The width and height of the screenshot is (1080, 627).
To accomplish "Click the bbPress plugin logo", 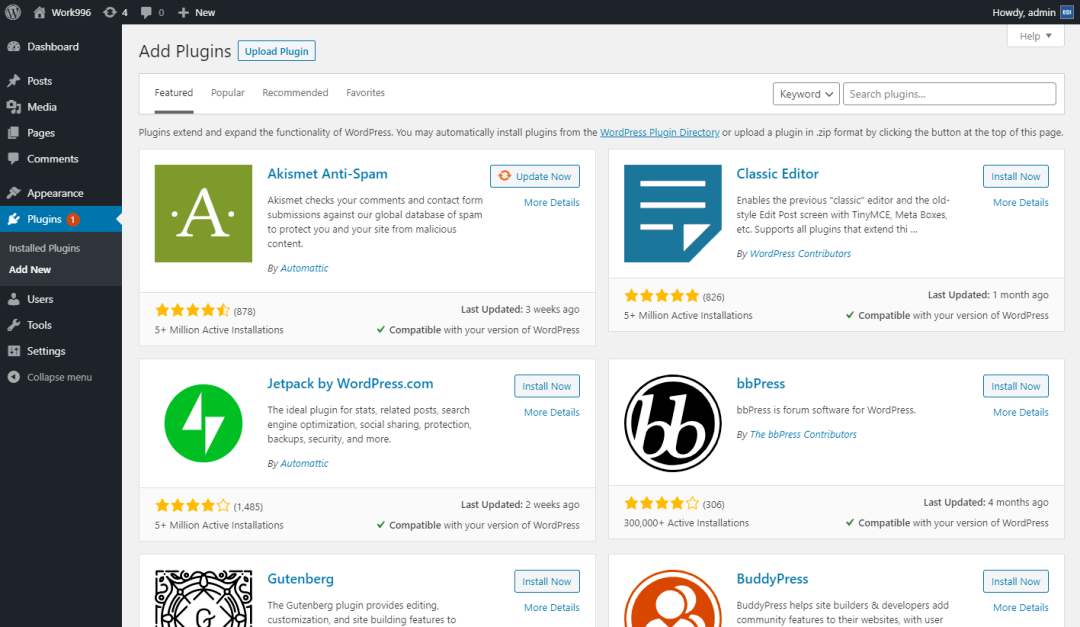I will (x=672, y=423).
